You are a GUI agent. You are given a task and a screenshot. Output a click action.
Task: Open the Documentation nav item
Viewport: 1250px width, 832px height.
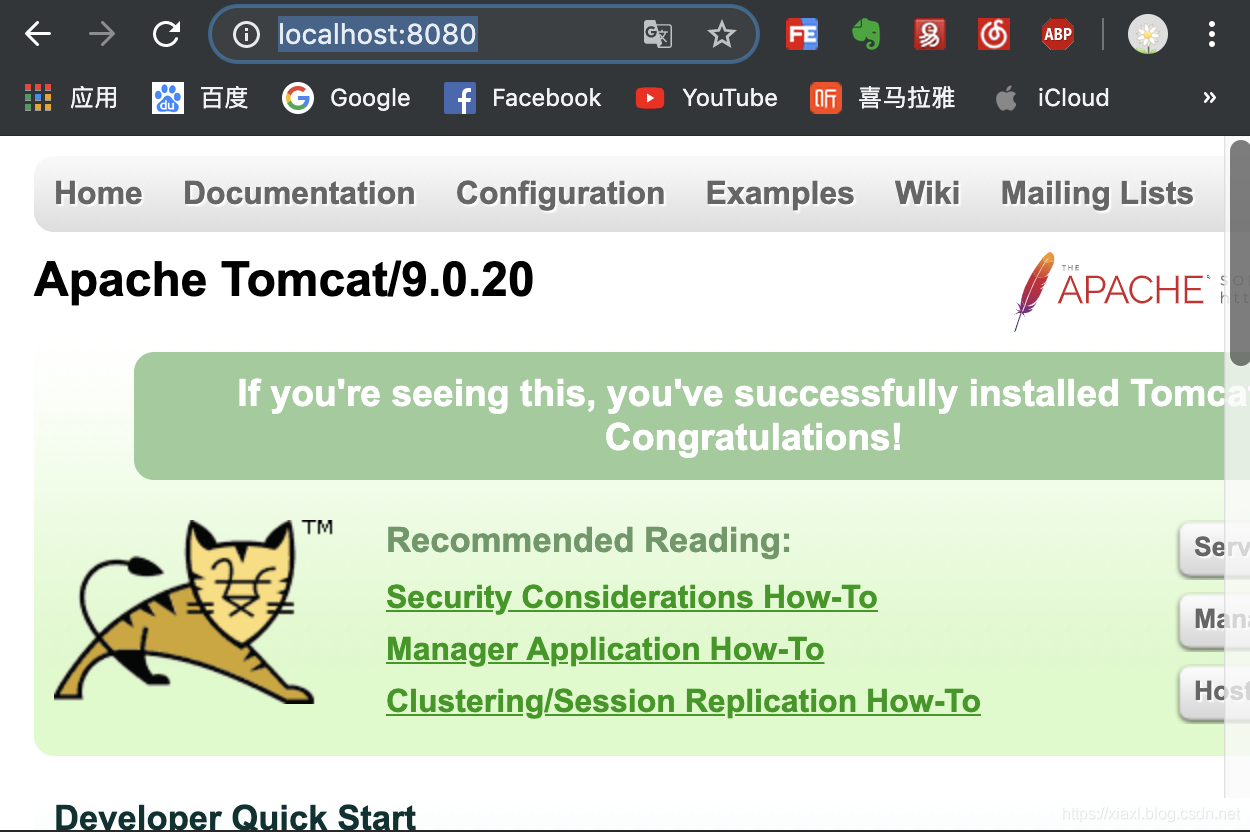(299, 193)
